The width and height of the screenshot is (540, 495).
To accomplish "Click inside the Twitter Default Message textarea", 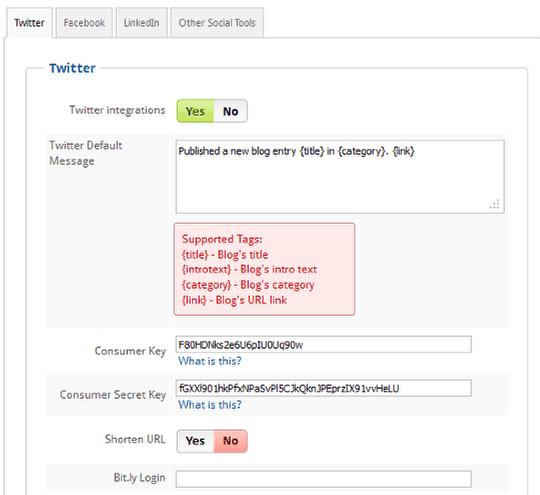I will pos(340,177).
